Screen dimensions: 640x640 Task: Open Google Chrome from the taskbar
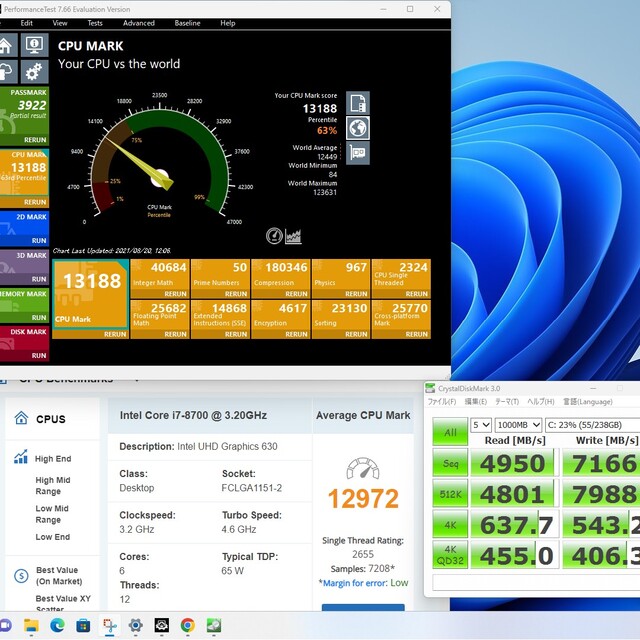(x=188, y=625)
